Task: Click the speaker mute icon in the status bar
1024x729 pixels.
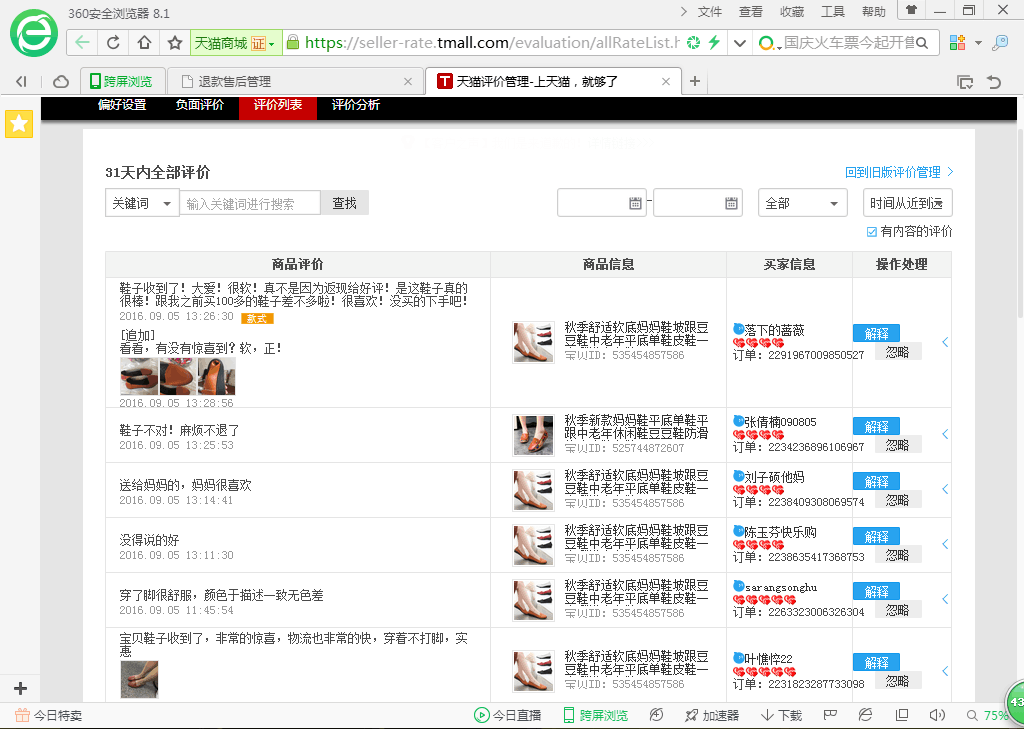Action: pos(937,715)
